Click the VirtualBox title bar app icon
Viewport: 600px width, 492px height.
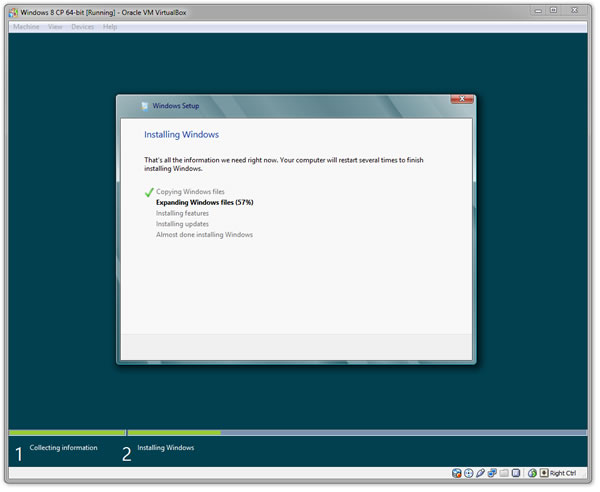click(x=13, y=13)
